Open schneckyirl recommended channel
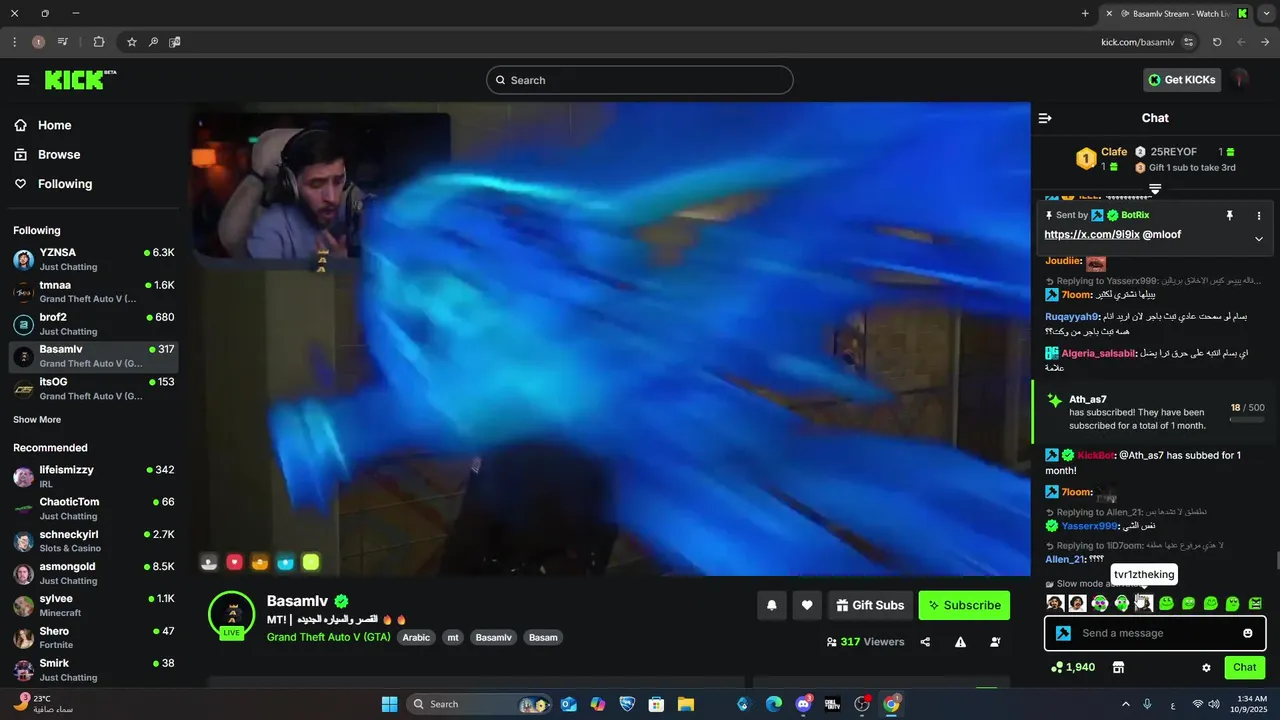The image size is (1280, 720). click(x=94, y=541)
